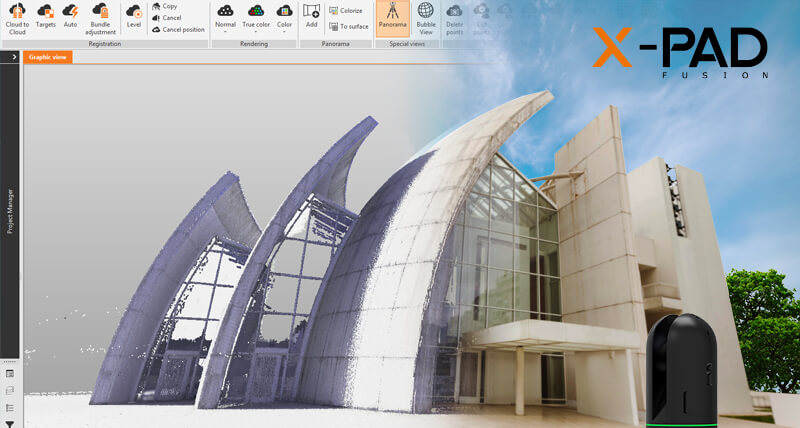The height and width of the screenshot is (428, 800).
Task: Run Auto registration
Action: pyautogui.click(x=70, y=16)
